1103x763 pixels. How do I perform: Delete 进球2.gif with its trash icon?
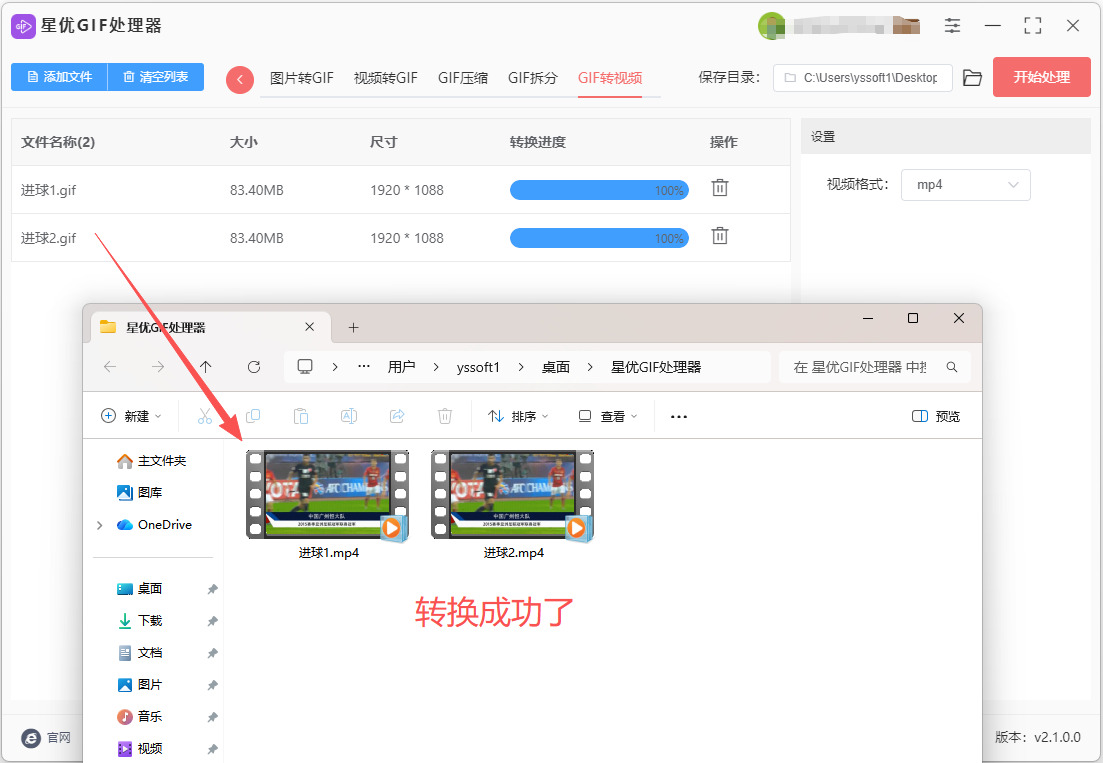click(720, 236)
